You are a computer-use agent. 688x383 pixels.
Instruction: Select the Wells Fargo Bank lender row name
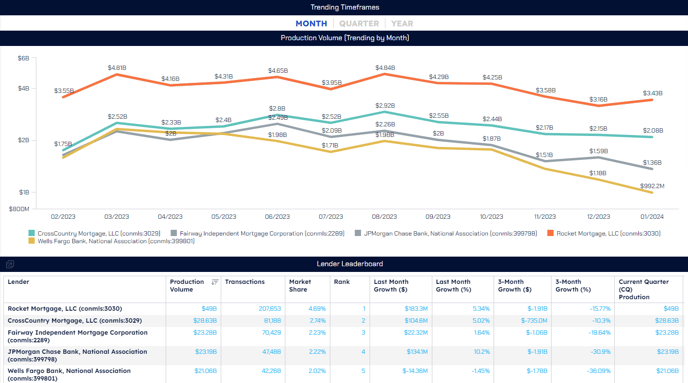coord(69,374)
